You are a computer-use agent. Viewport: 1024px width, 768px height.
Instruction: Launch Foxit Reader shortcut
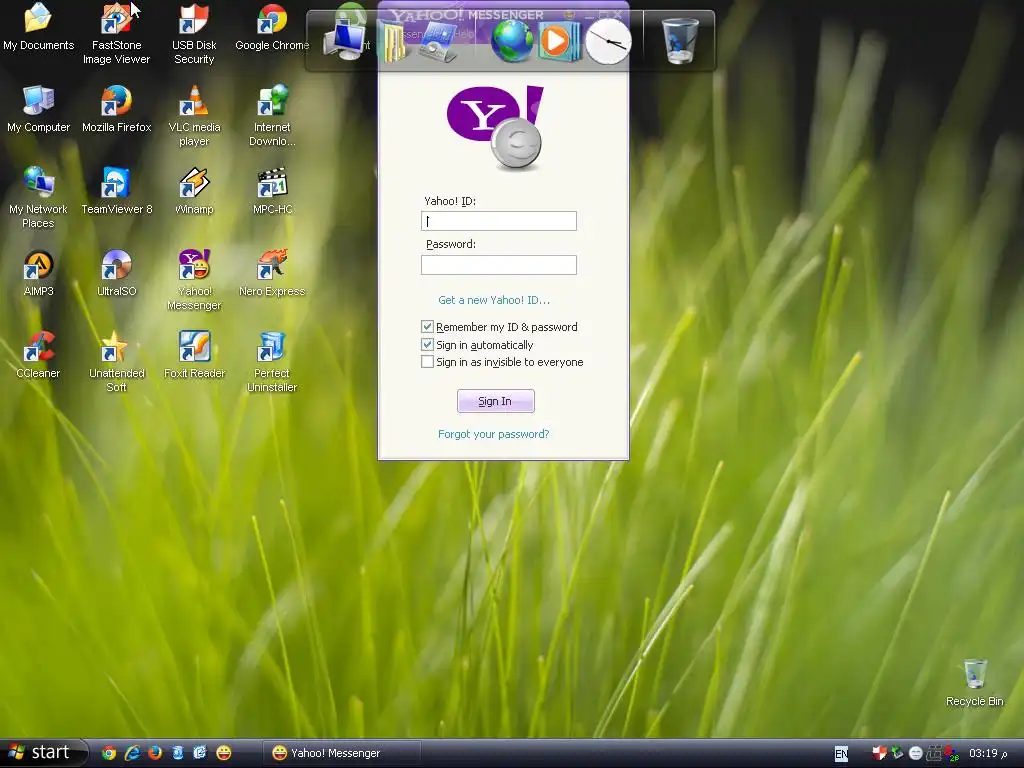(x=194, y=355)
